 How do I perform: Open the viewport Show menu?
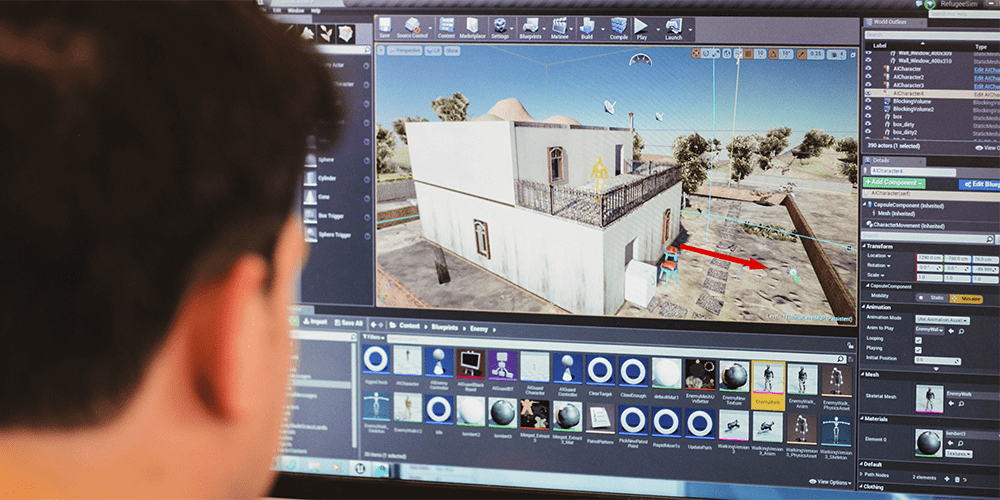tap(452, 50)
